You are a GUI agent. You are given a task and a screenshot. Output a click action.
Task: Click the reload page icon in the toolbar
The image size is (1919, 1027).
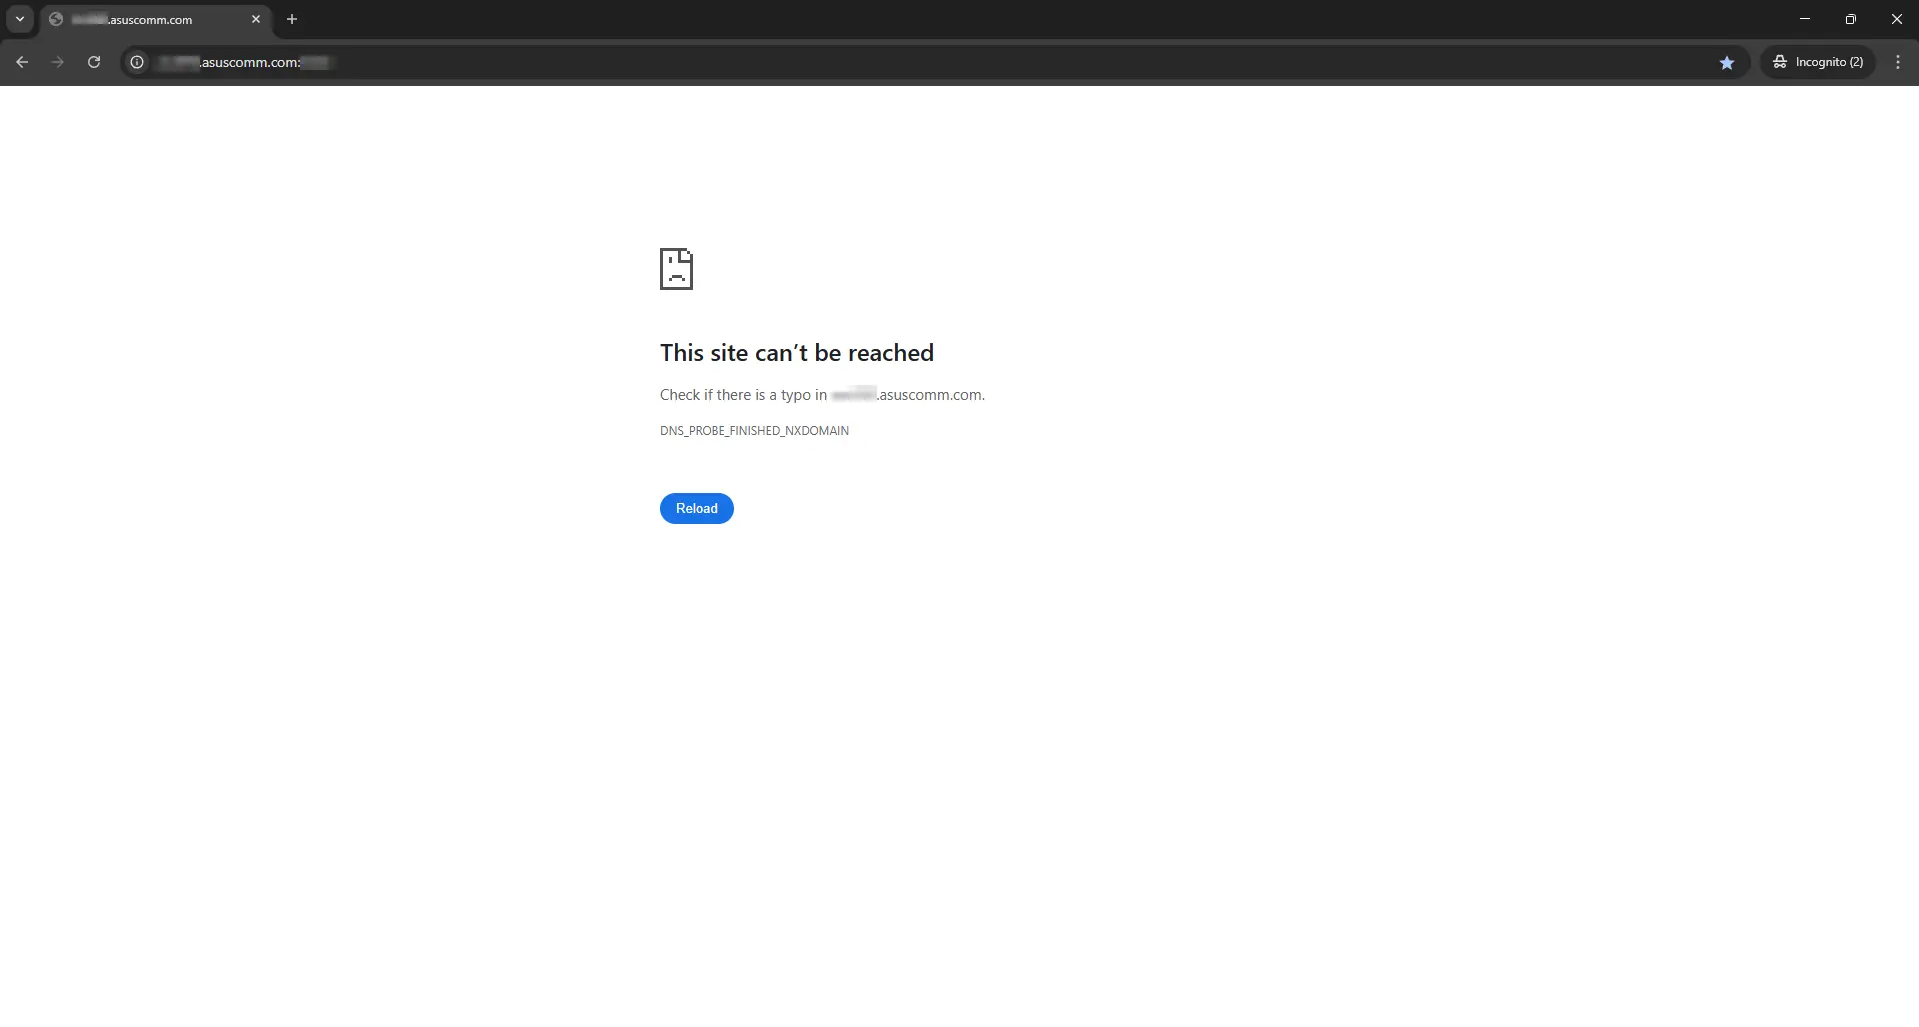coord(94,62)
